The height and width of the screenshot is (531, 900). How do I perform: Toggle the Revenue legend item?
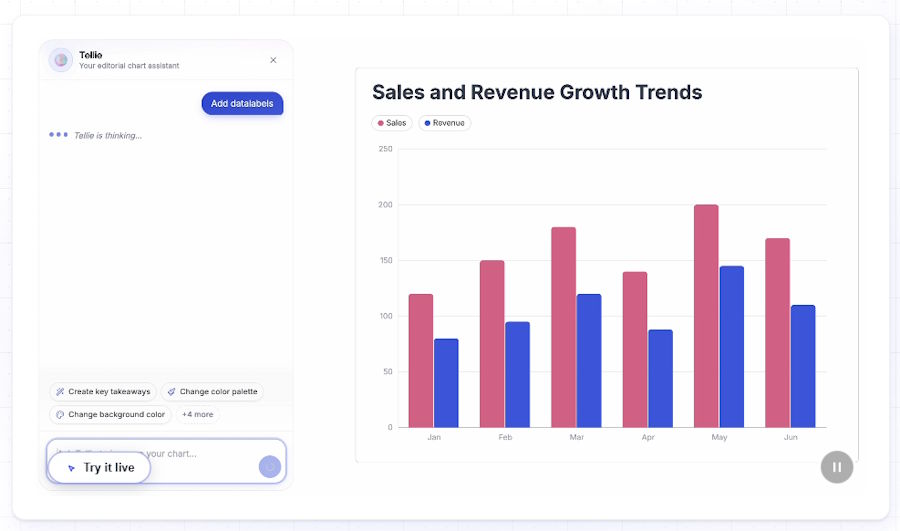[x=445, y=123]
